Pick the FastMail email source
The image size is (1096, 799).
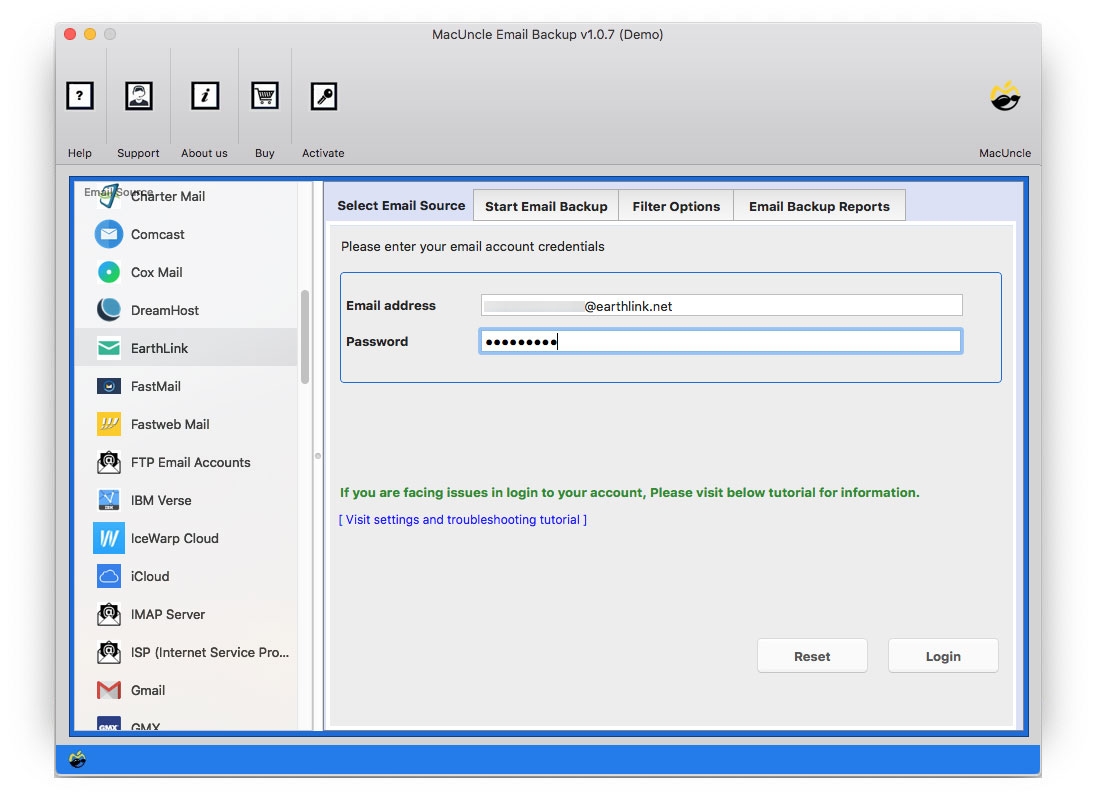(158, 386)
